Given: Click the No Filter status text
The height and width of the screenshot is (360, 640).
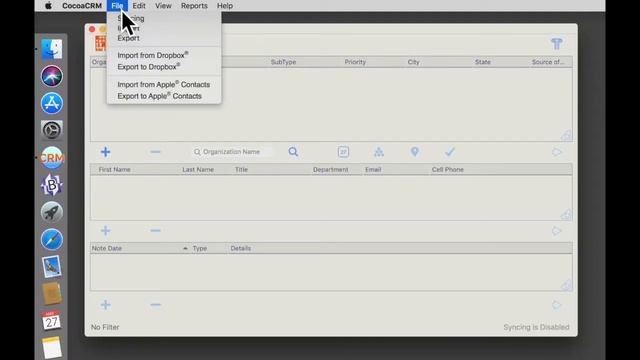Looking at the screenshot, I should [105, 327].
